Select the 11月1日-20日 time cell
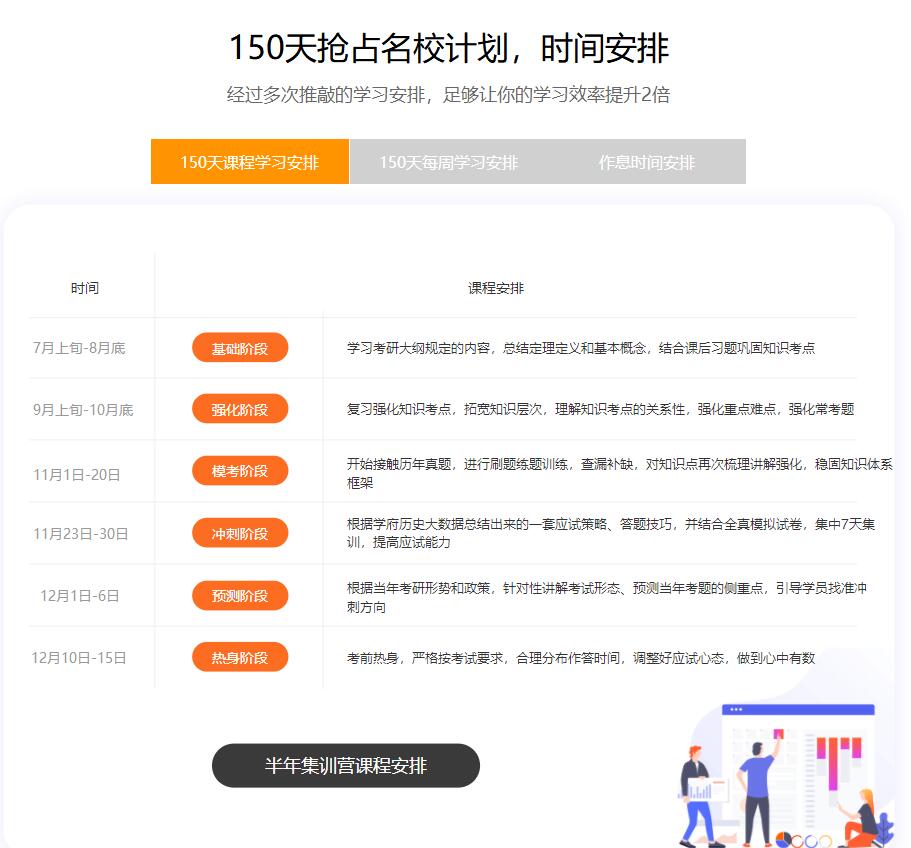Screen dimensions: 911x848 [x=77, y=475]
